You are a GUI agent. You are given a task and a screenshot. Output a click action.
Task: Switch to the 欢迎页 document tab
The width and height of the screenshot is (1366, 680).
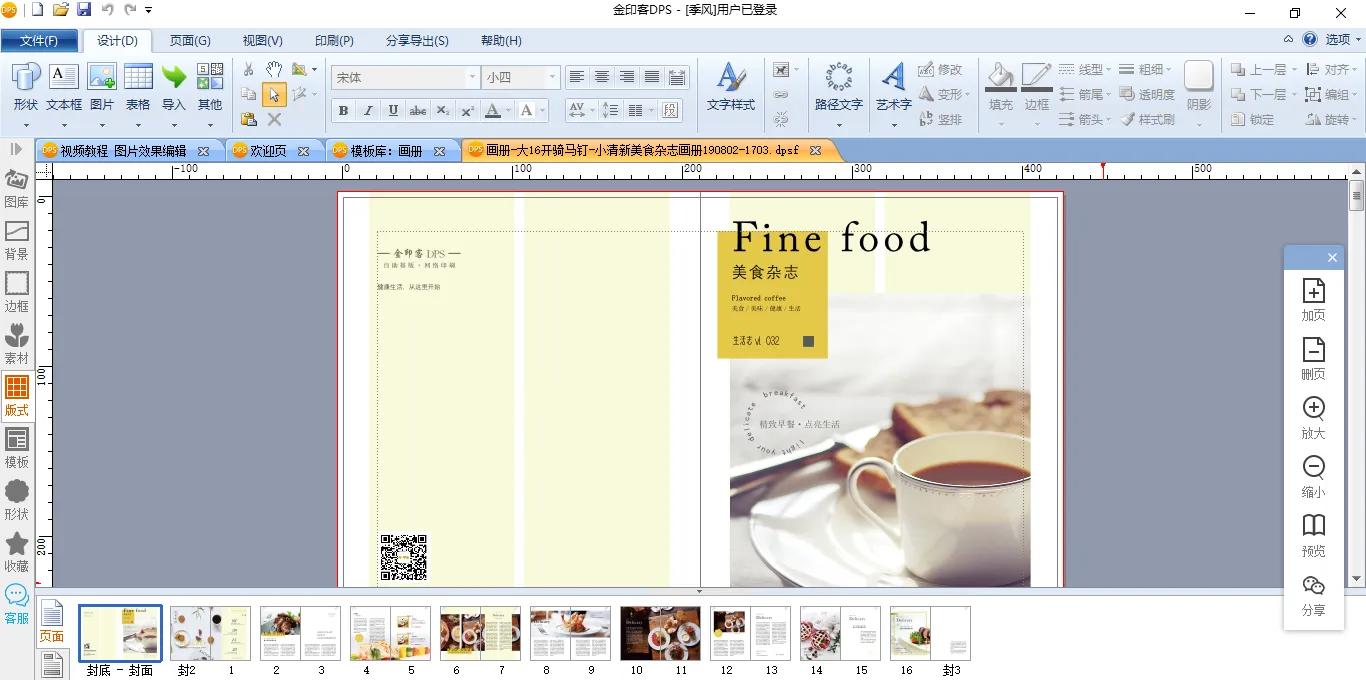point(268,151)
